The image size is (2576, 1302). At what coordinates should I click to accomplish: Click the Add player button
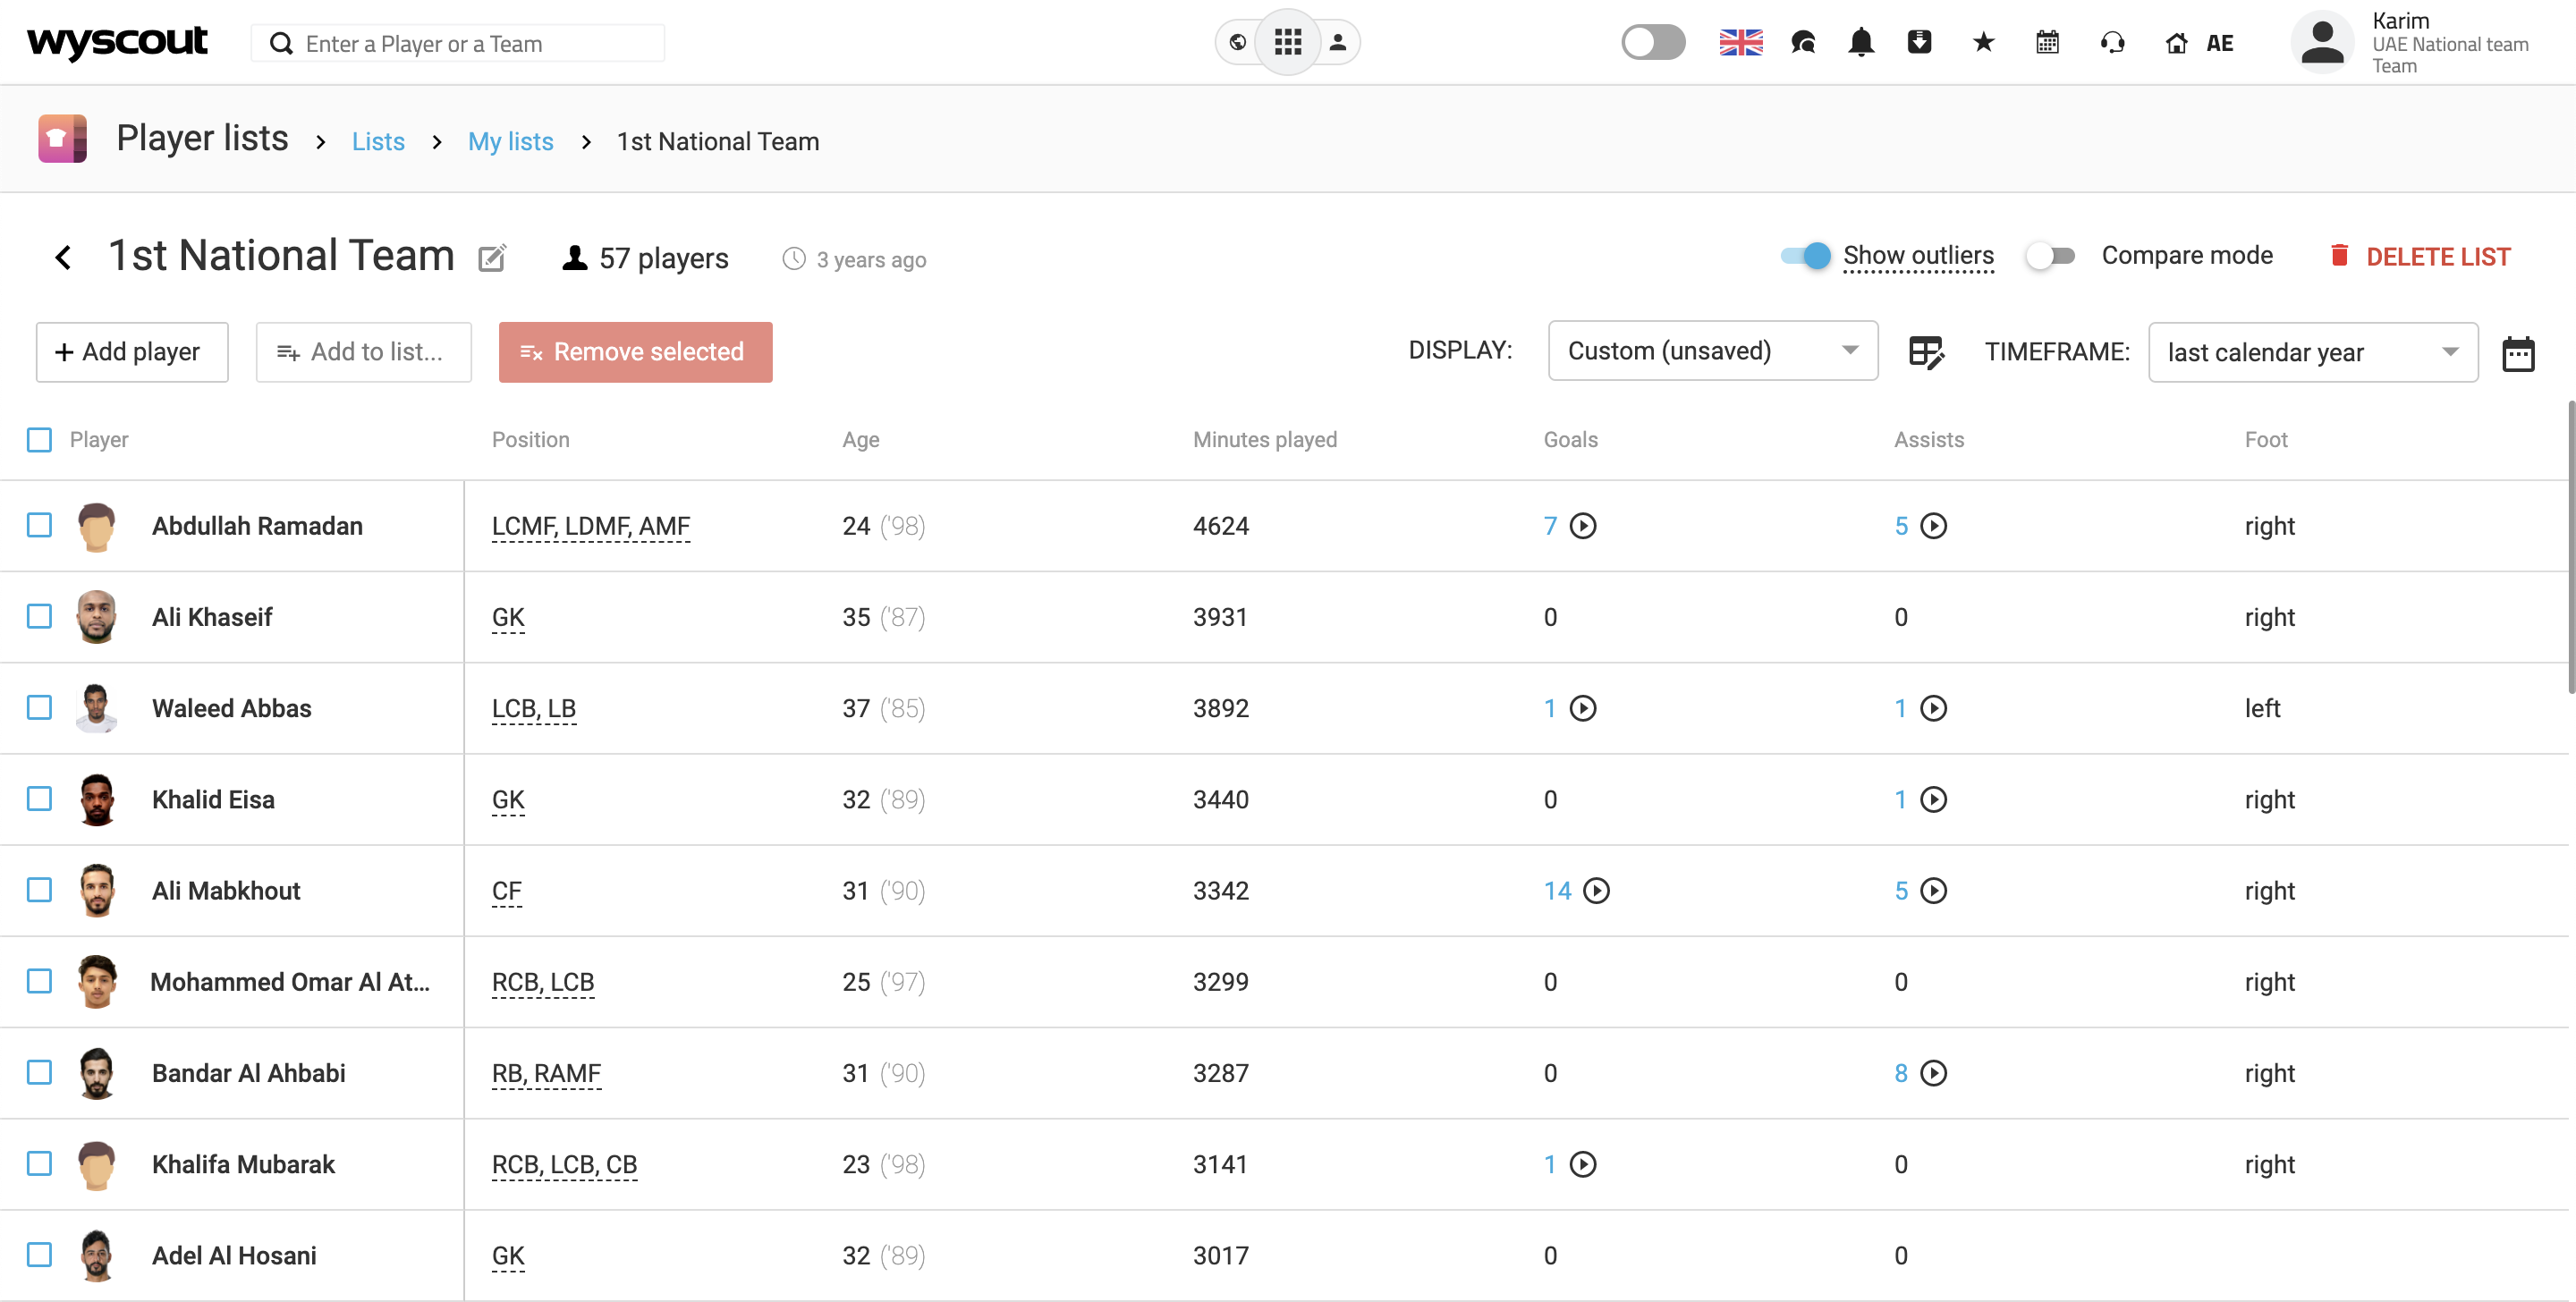tap(132, 352)
